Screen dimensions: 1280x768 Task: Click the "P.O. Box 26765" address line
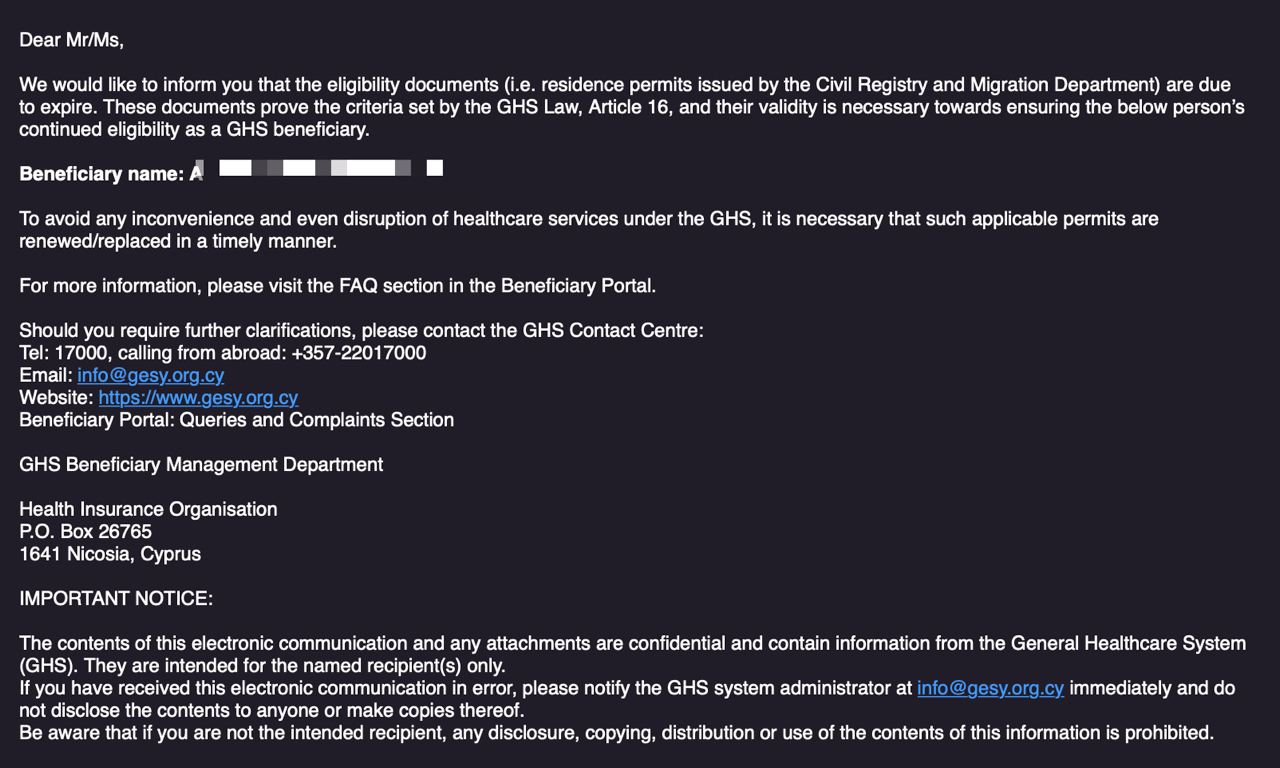[85, 531]
